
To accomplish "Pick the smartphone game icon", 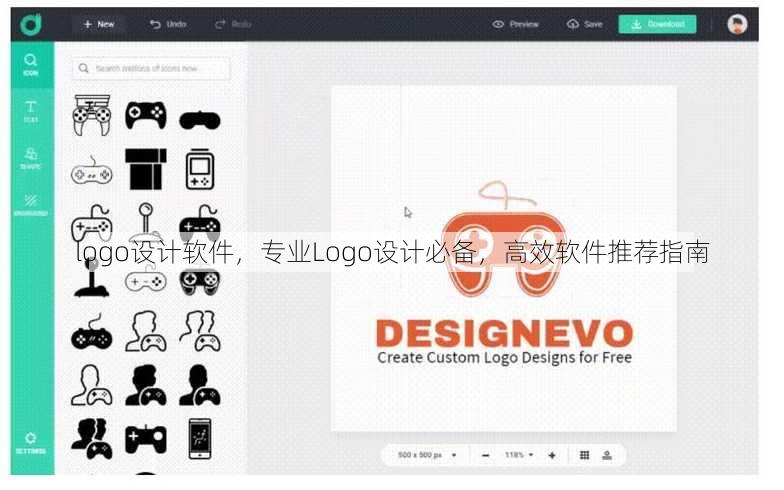I will coord(200,438).
